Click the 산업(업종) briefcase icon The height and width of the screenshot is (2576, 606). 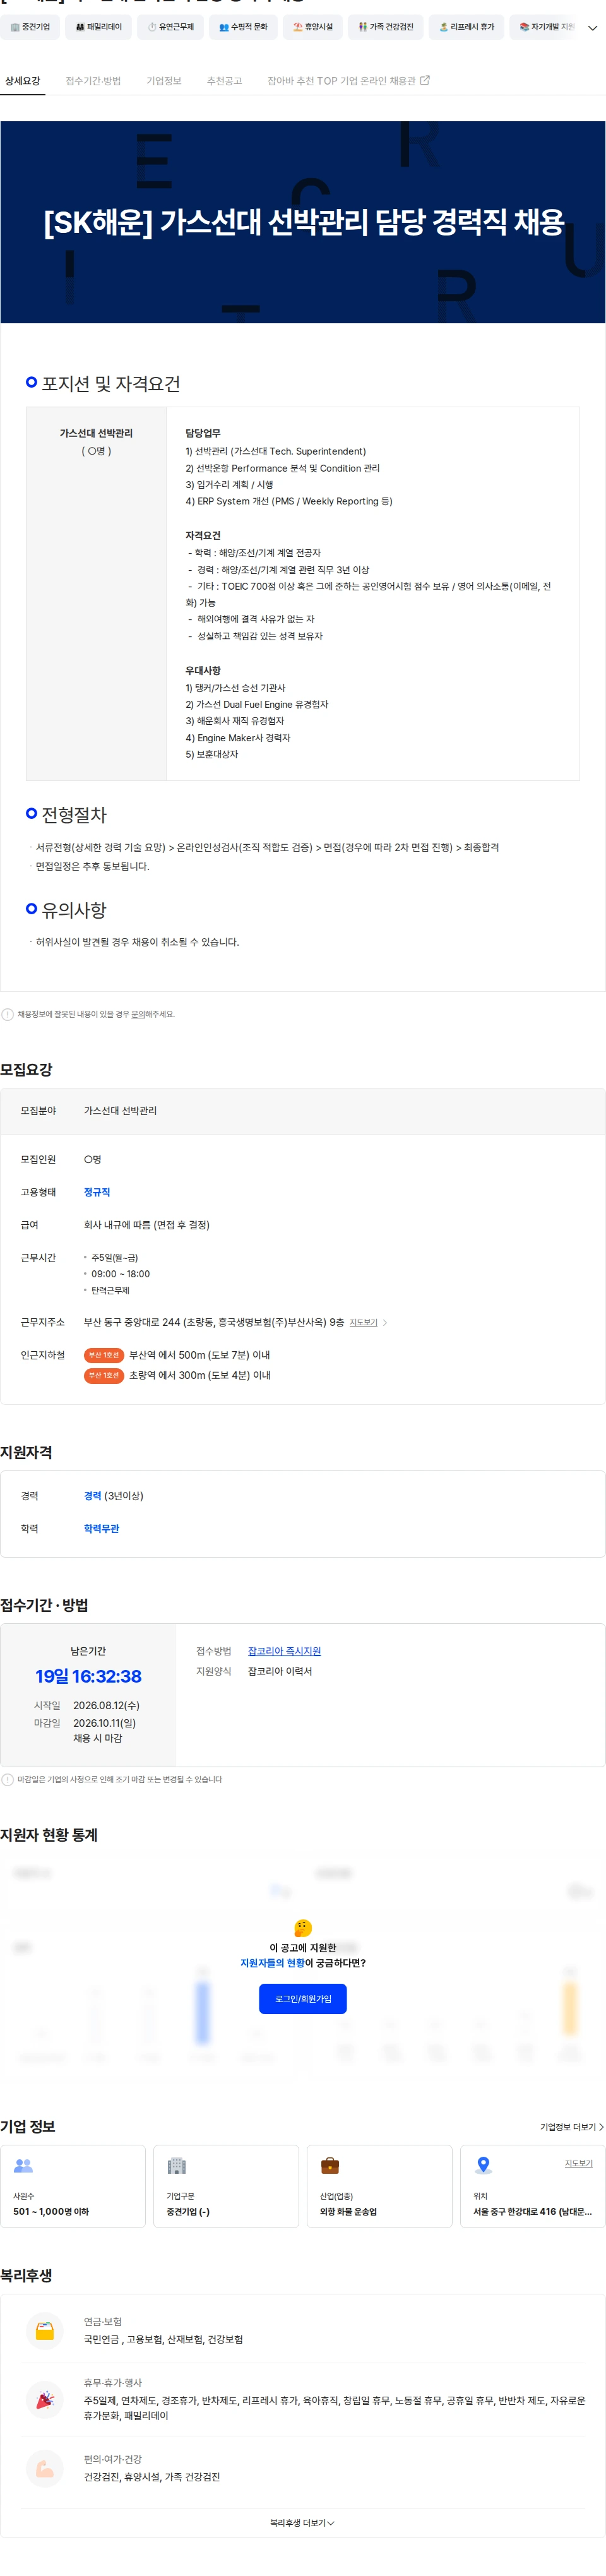330,2165
